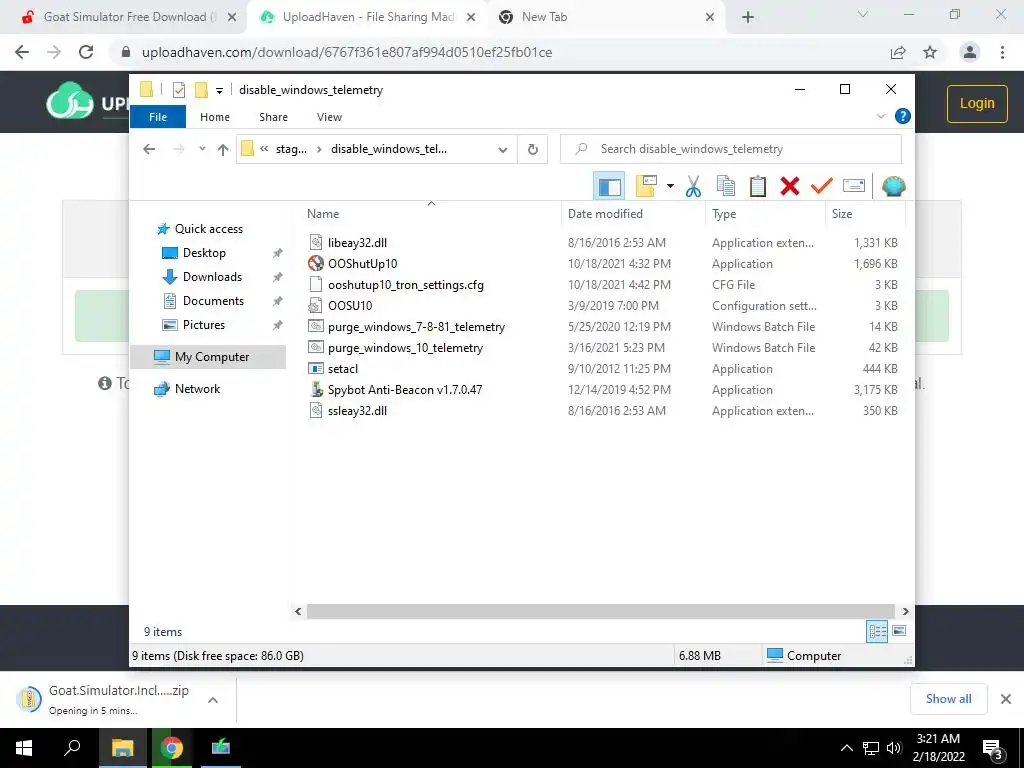Click the Rename toolbar icon
Image resolution: width=1024 pixels, height=768 pixels.
pos(854,187)
